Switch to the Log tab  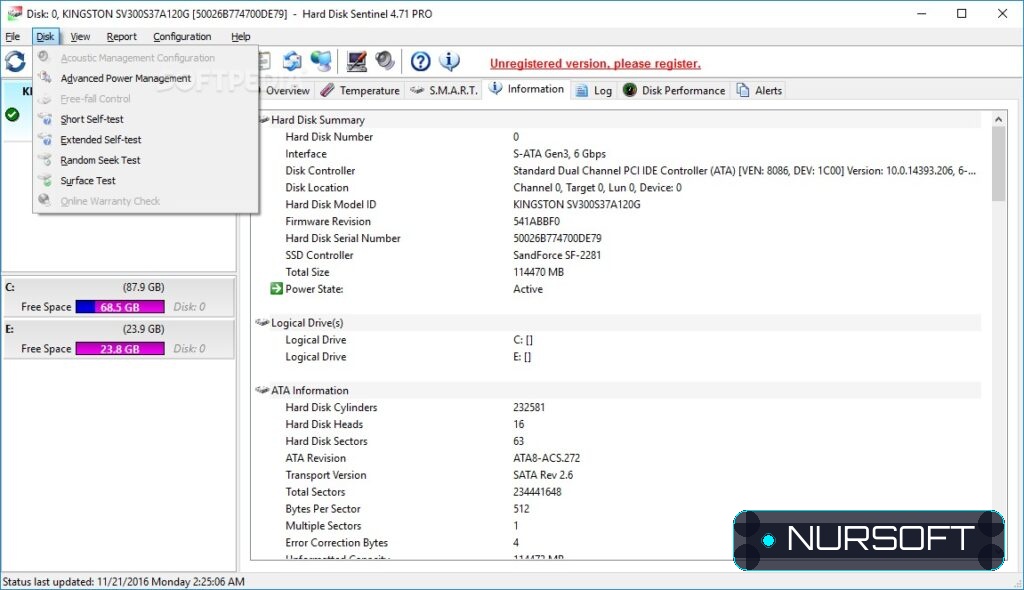pos(594,90)
